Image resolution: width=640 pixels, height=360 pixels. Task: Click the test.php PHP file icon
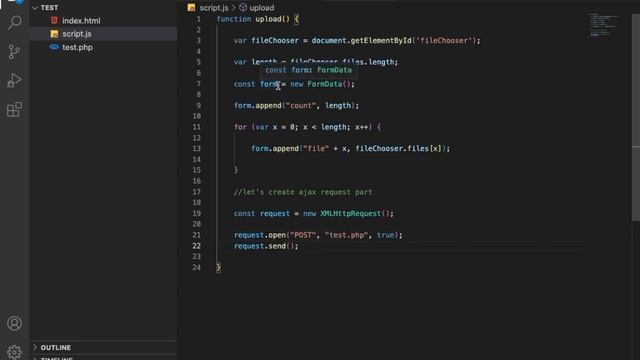point(54,47)
